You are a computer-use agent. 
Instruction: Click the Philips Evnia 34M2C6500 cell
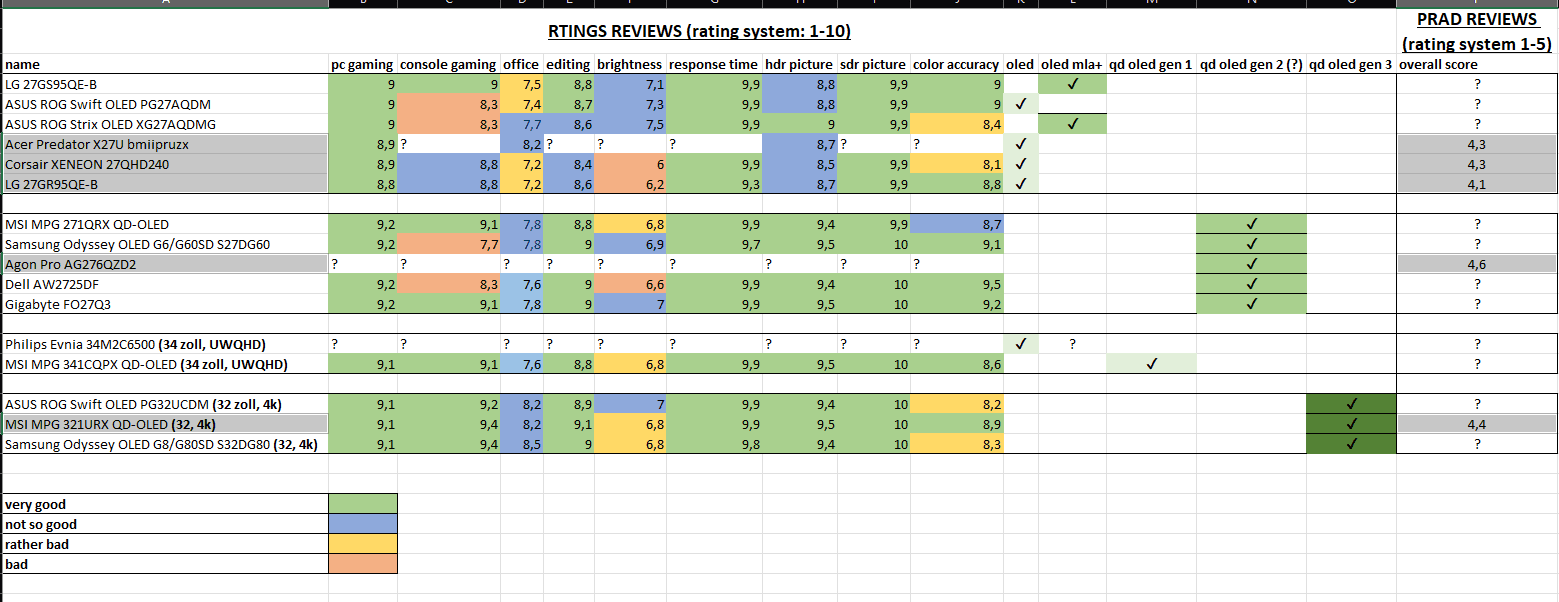(x=165, y=344)
